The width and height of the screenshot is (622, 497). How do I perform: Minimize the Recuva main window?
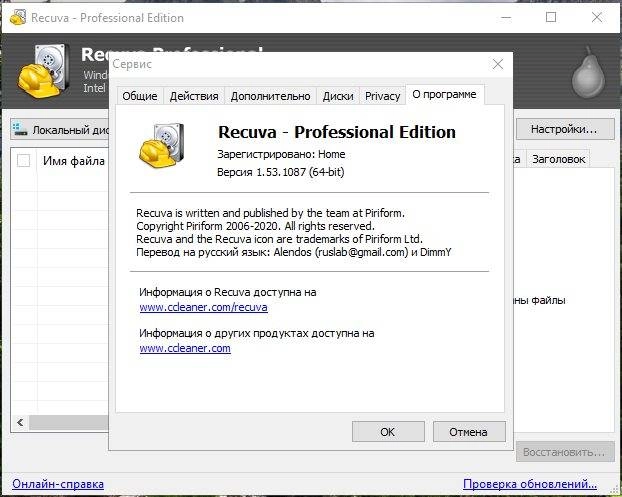click(506, 17)
